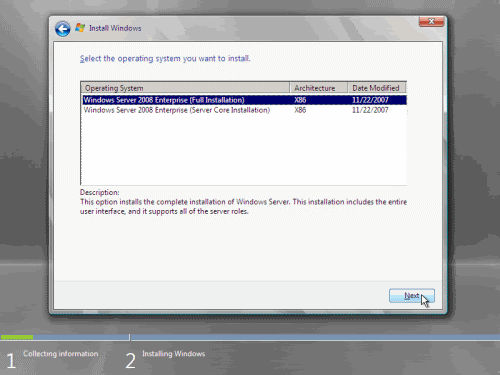Close the Install Windows dialog

coord(431,22)
